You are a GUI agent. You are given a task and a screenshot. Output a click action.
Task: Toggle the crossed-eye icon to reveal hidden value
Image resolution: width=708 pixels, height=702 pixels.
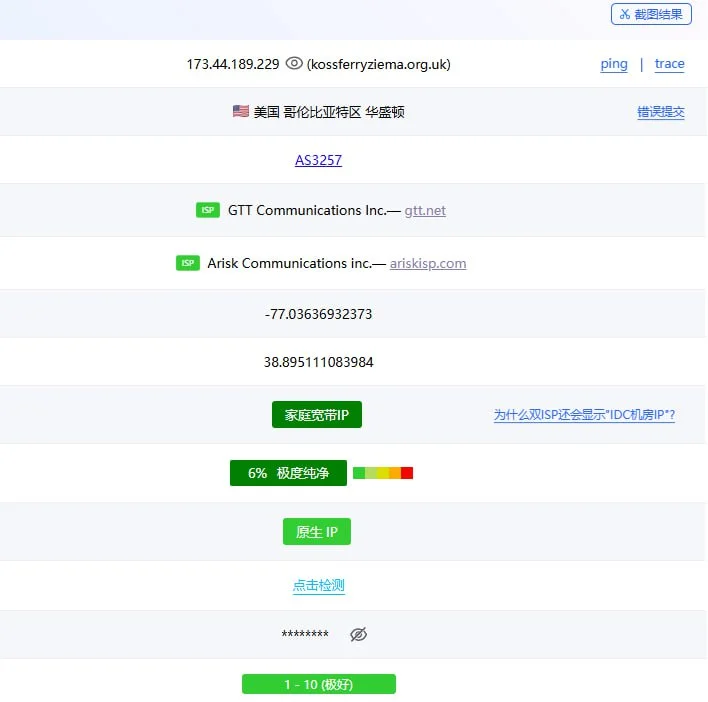(x=359, y=634)
